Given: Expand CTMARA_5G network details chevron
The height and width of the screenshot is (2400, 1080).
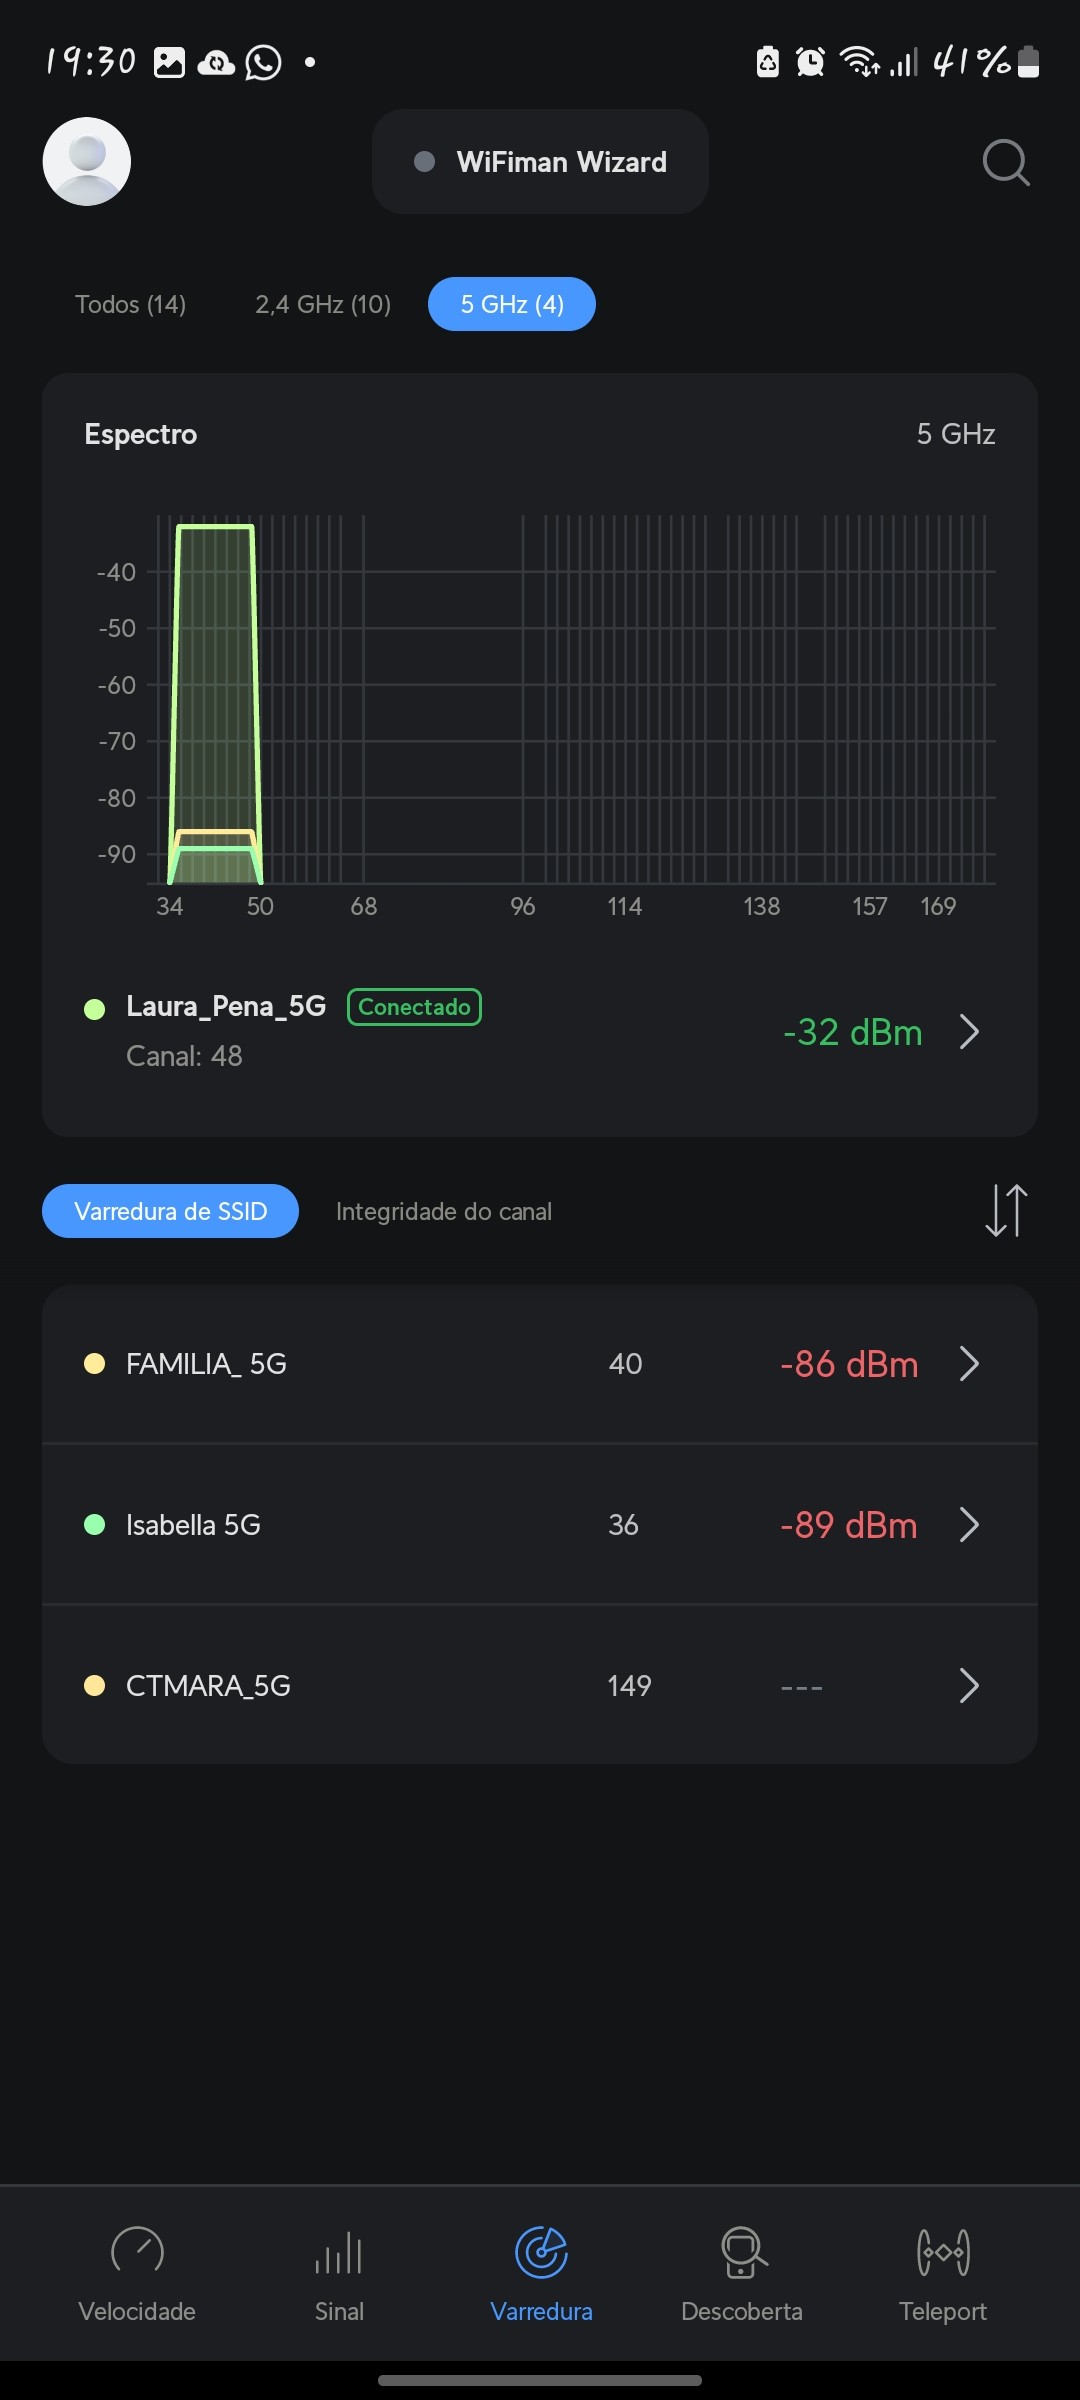Looking at the screenshot, I should (x=969, y=1686).
